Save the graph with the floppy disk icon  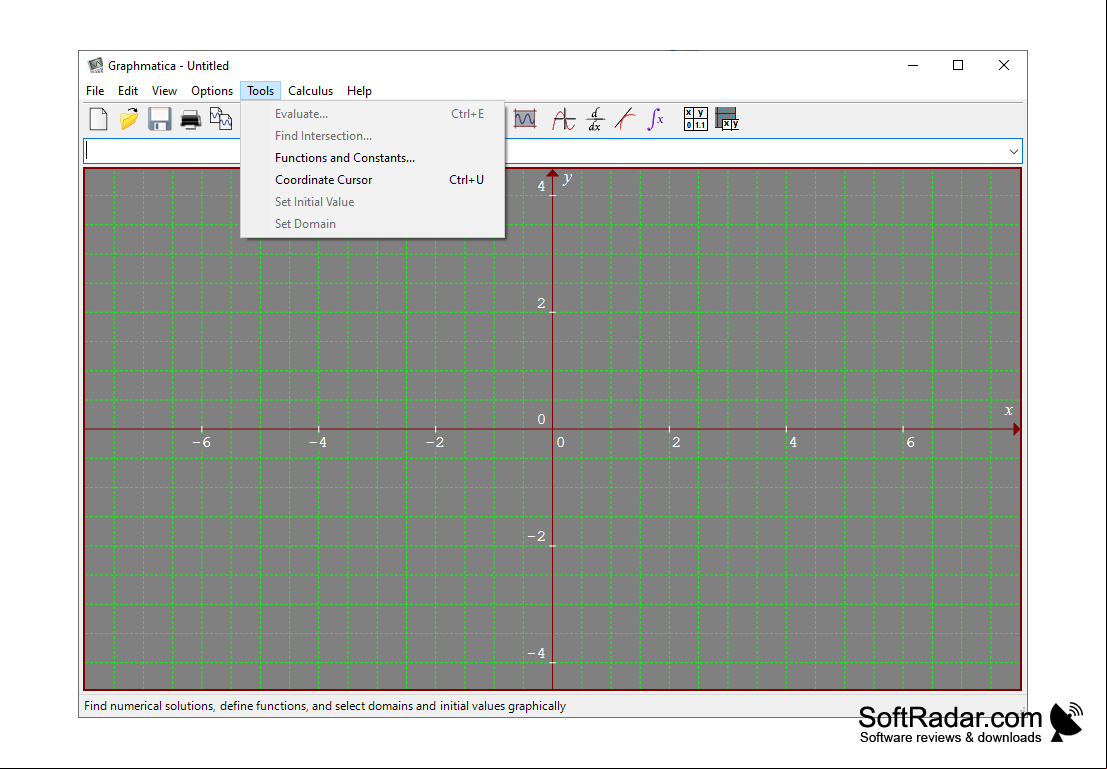click(160, 119)
